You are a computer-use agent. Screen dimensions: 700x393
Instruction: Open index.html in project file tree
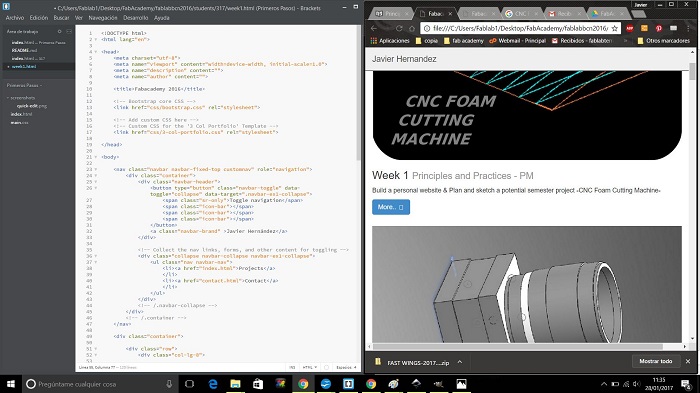pyautogui.click(x=21, y=114)
